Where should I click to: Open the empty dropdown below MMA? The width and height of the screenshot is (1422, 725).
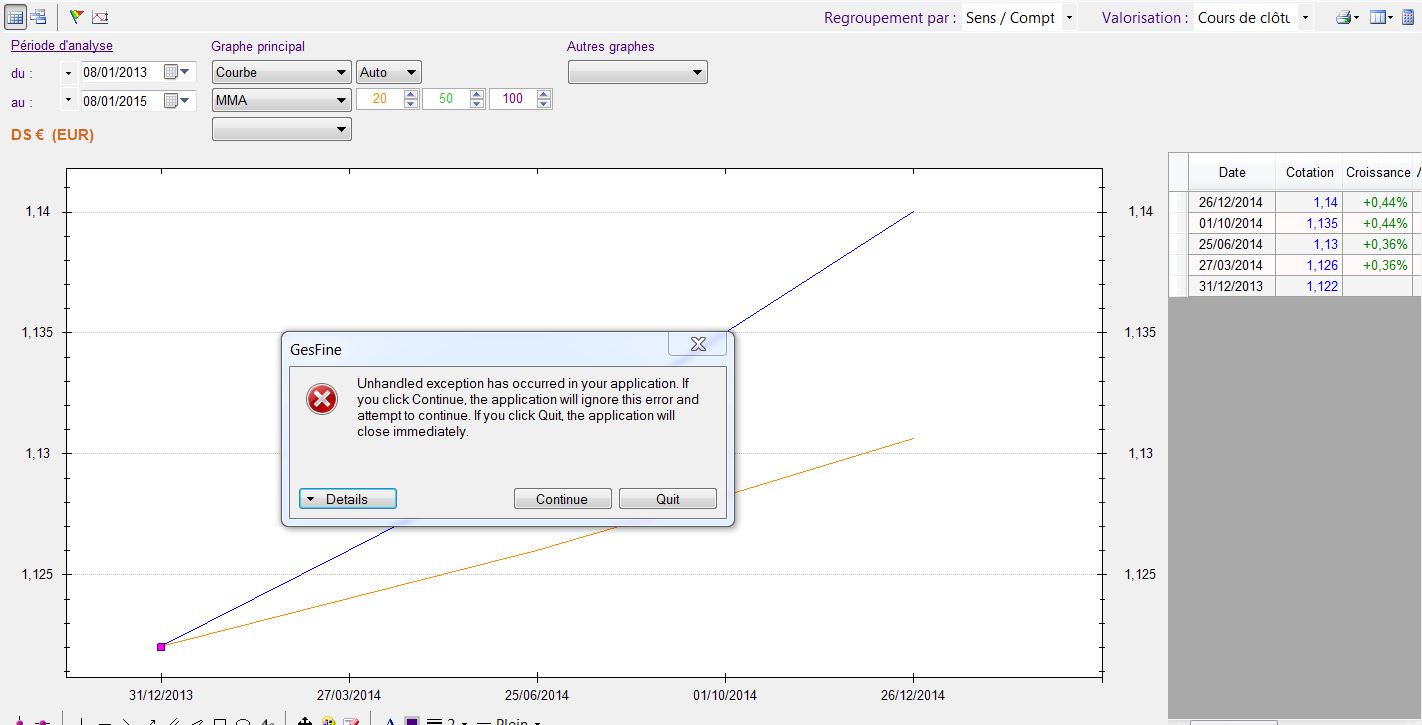point(281,129)
